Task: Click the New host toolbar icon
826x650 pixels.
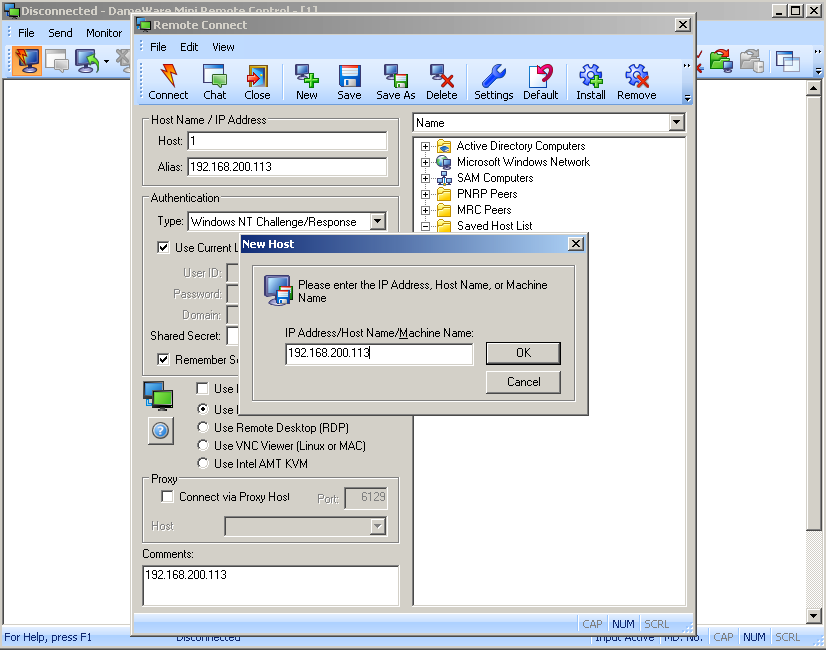Action: coord(306,82)
